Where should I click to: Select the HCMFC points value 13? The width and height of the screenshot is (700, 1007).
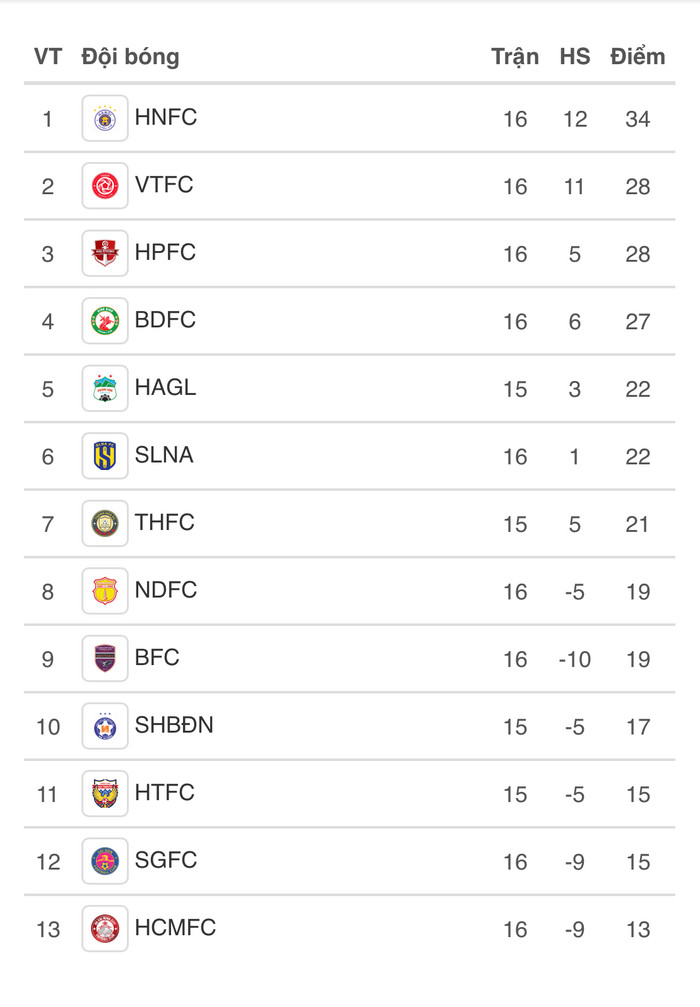click(638, 929)
